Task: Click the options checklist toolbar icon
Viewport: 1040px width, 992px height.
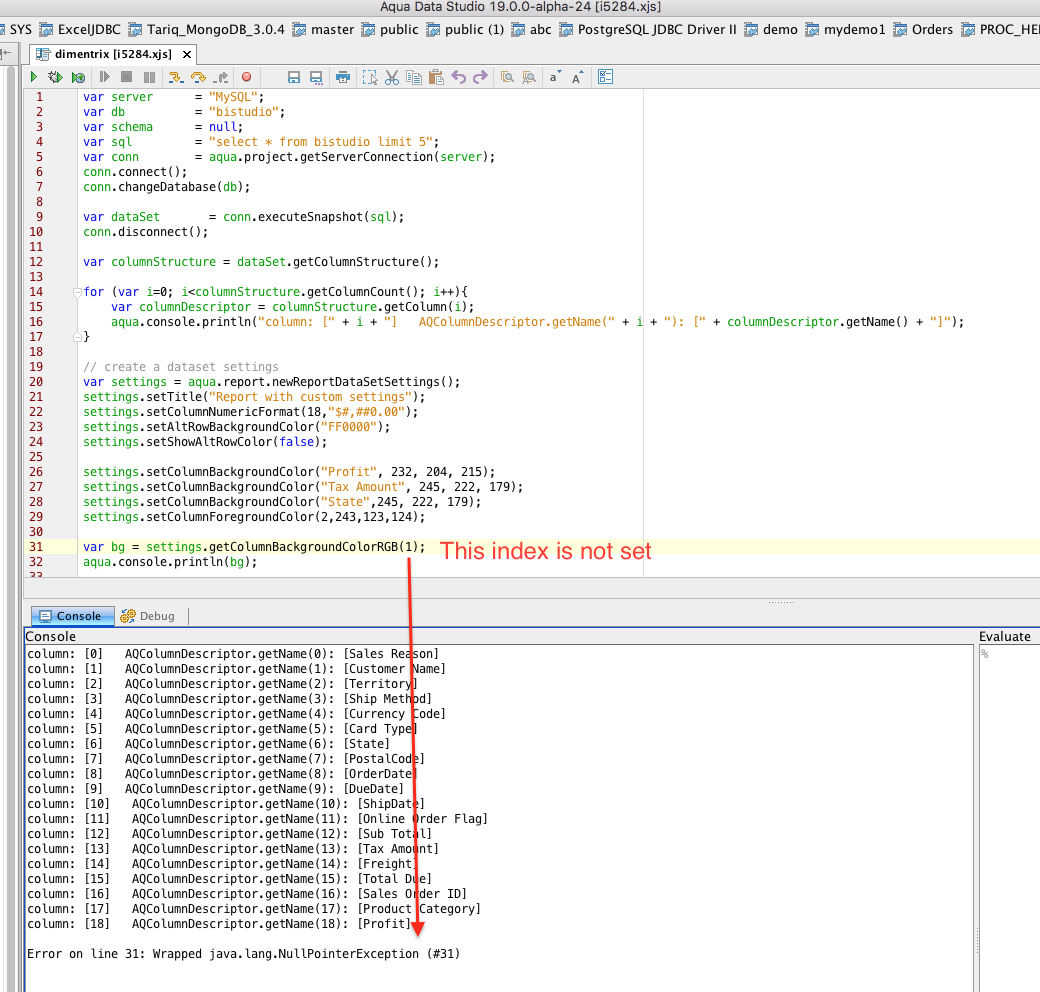Action: pyautogui.click(x=605, y=77)
